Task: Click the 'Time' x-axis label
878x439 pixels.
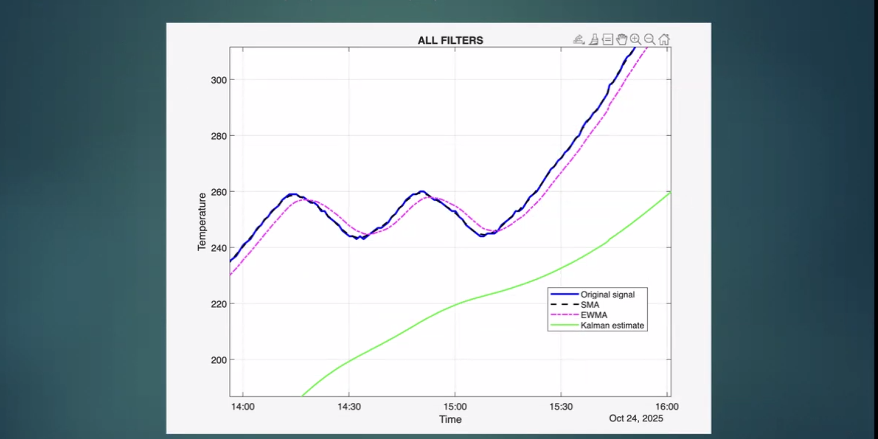Action: pyautogui.click(x=450, y=419)
